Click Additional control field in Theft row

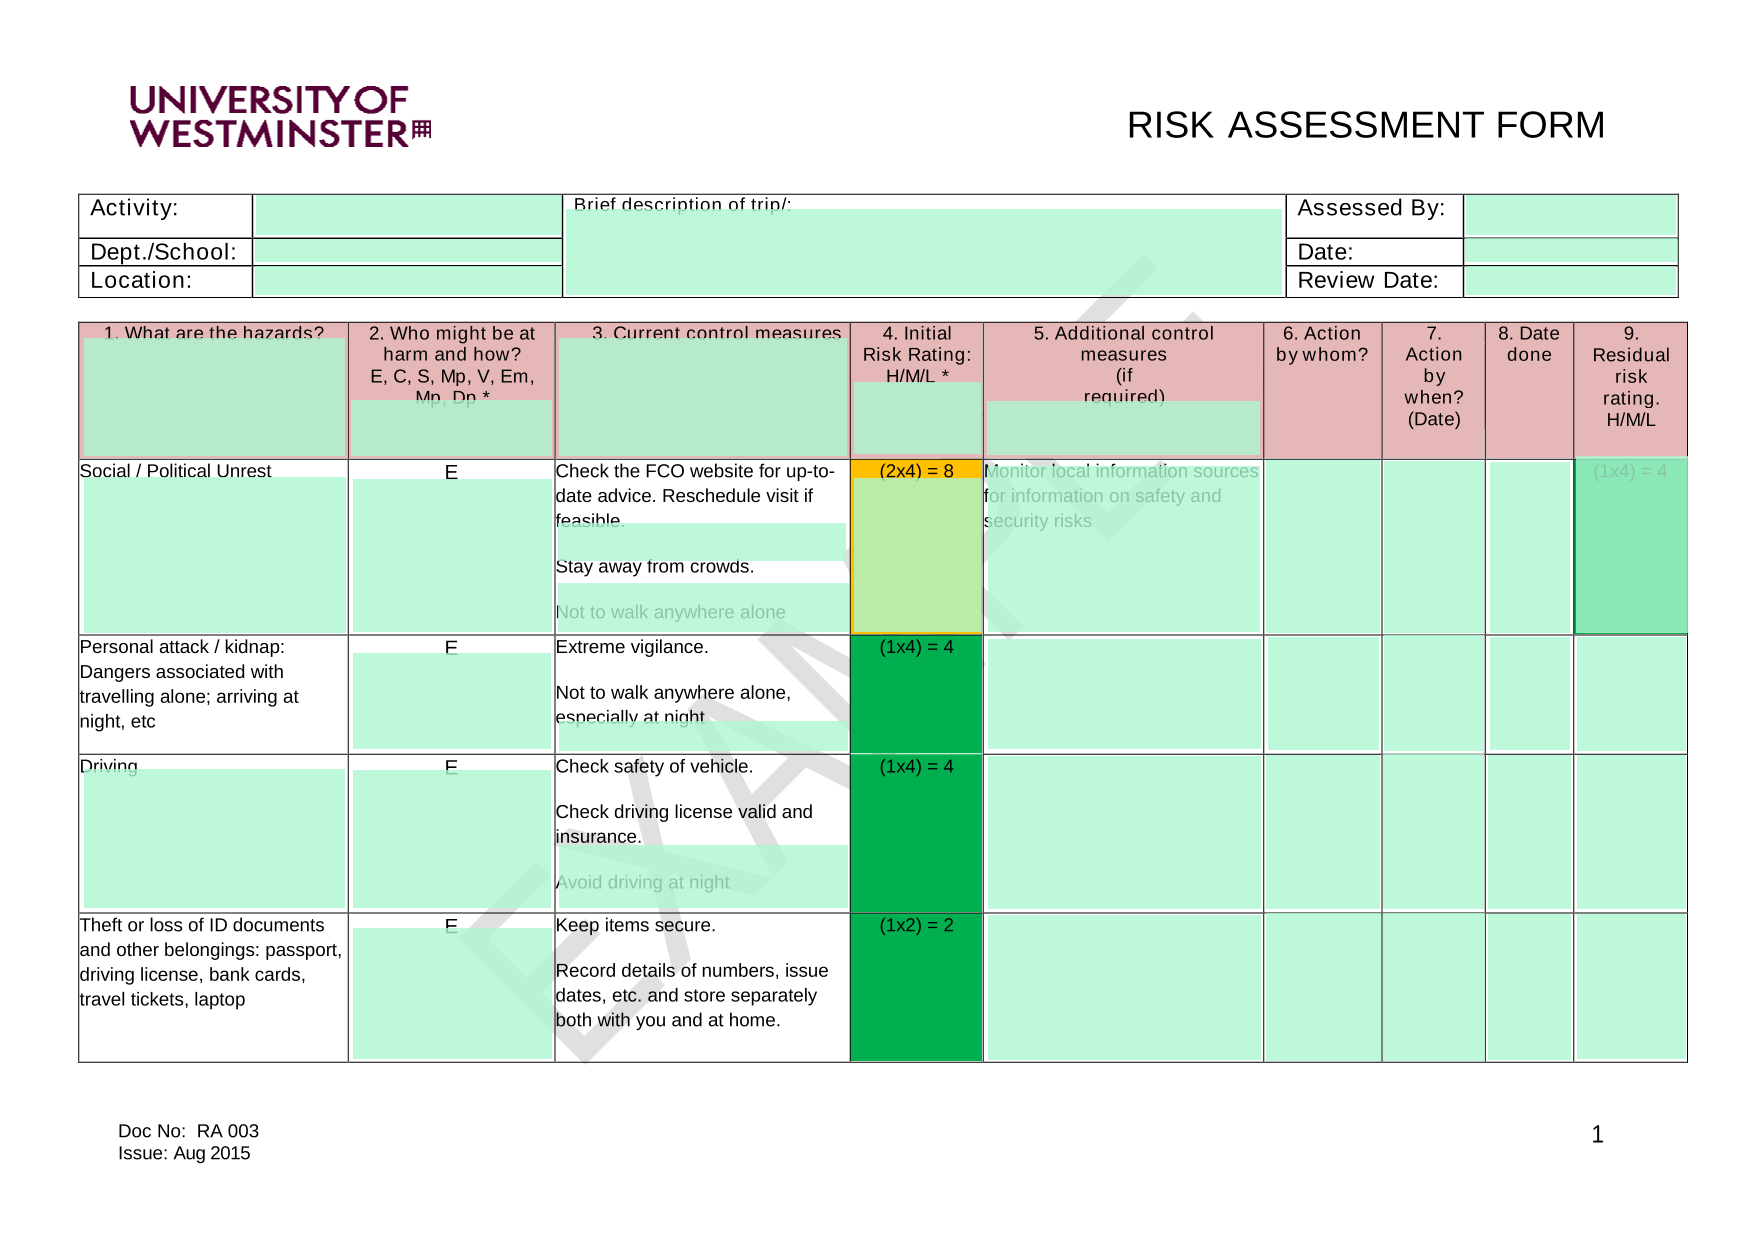coord(1123,987)
